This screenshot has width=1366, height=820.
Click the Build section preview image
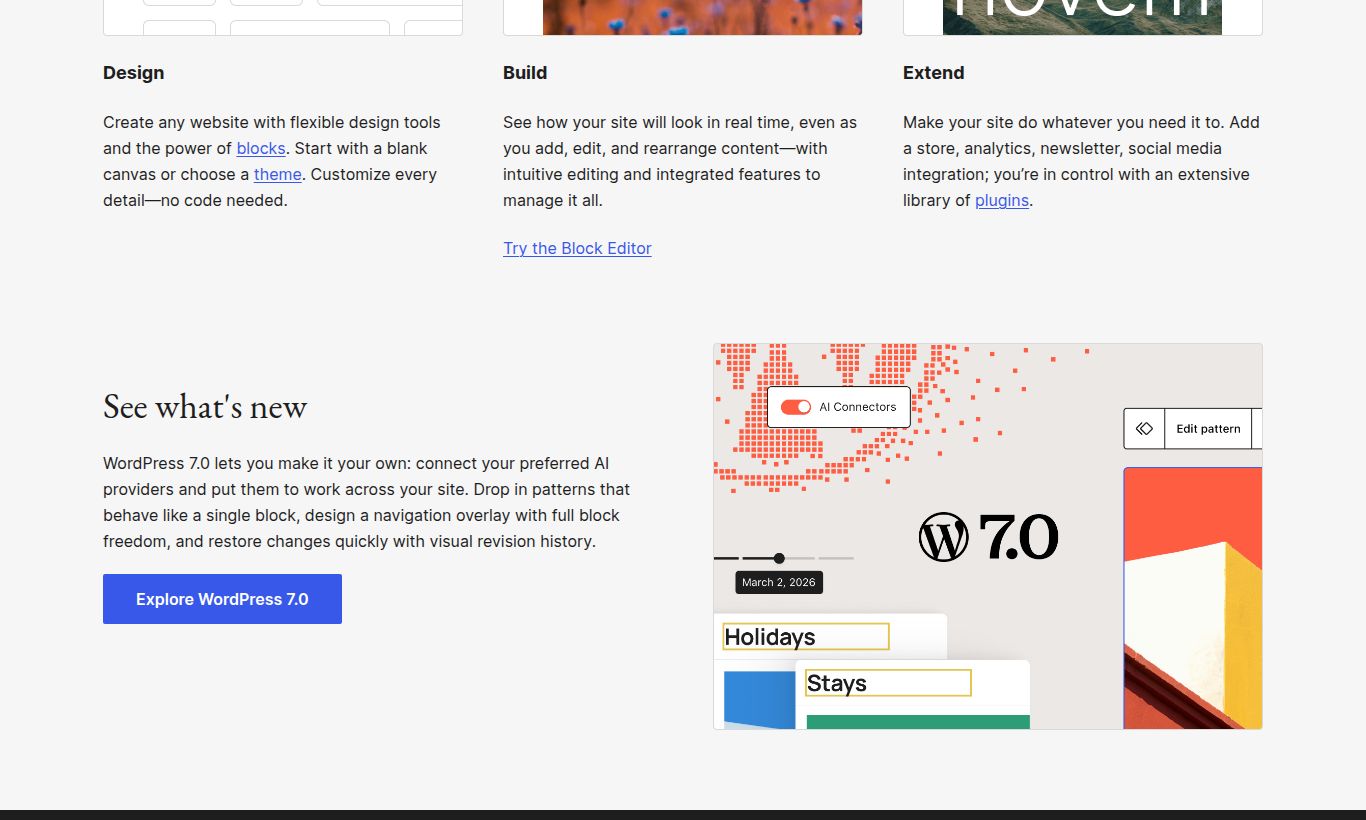point(683,17)
